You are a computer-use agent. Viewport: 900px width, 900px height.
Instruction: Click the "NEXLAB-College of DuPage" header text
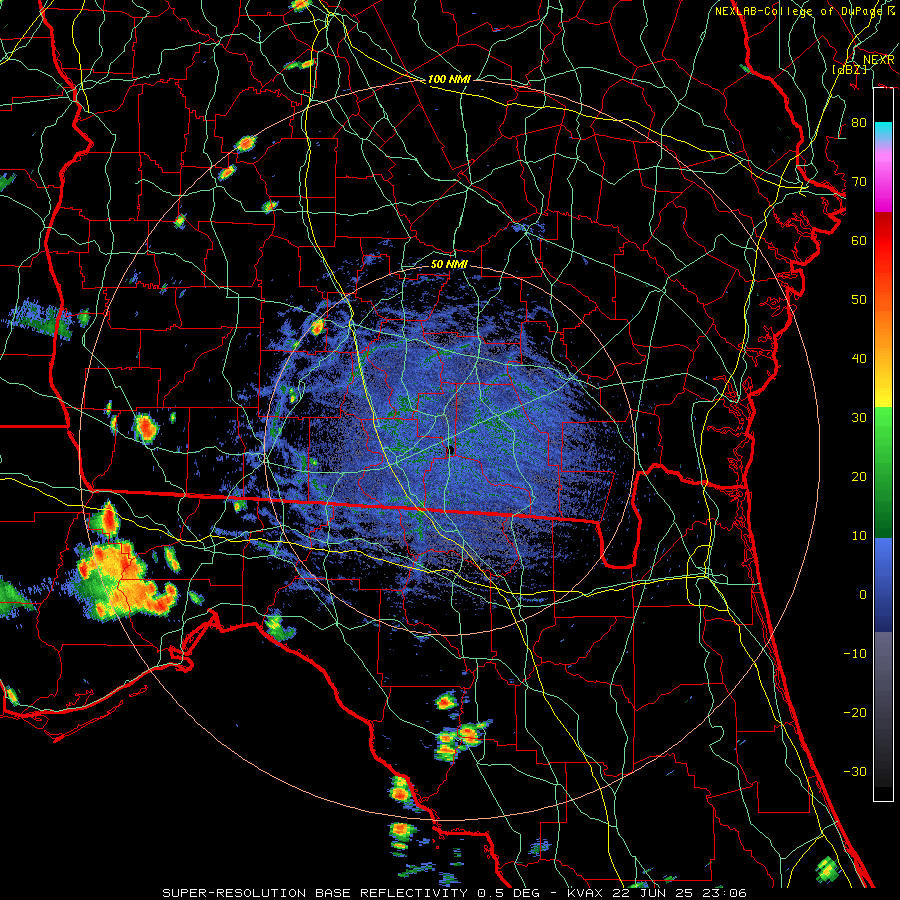coord(801,11)
